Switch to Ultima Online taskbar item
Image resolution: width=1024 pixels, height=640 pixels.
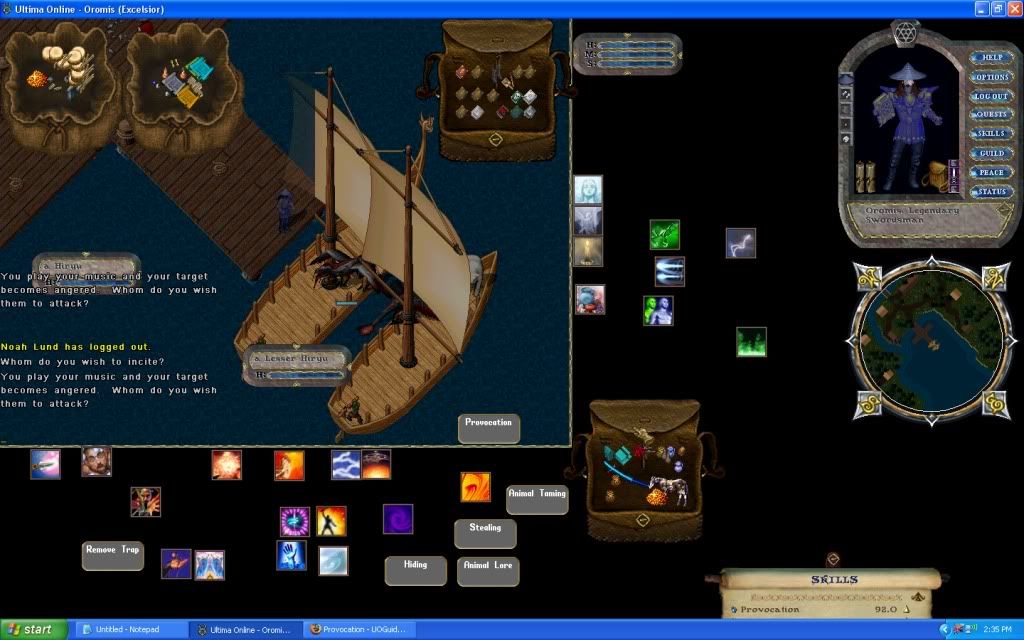point(246,630)
